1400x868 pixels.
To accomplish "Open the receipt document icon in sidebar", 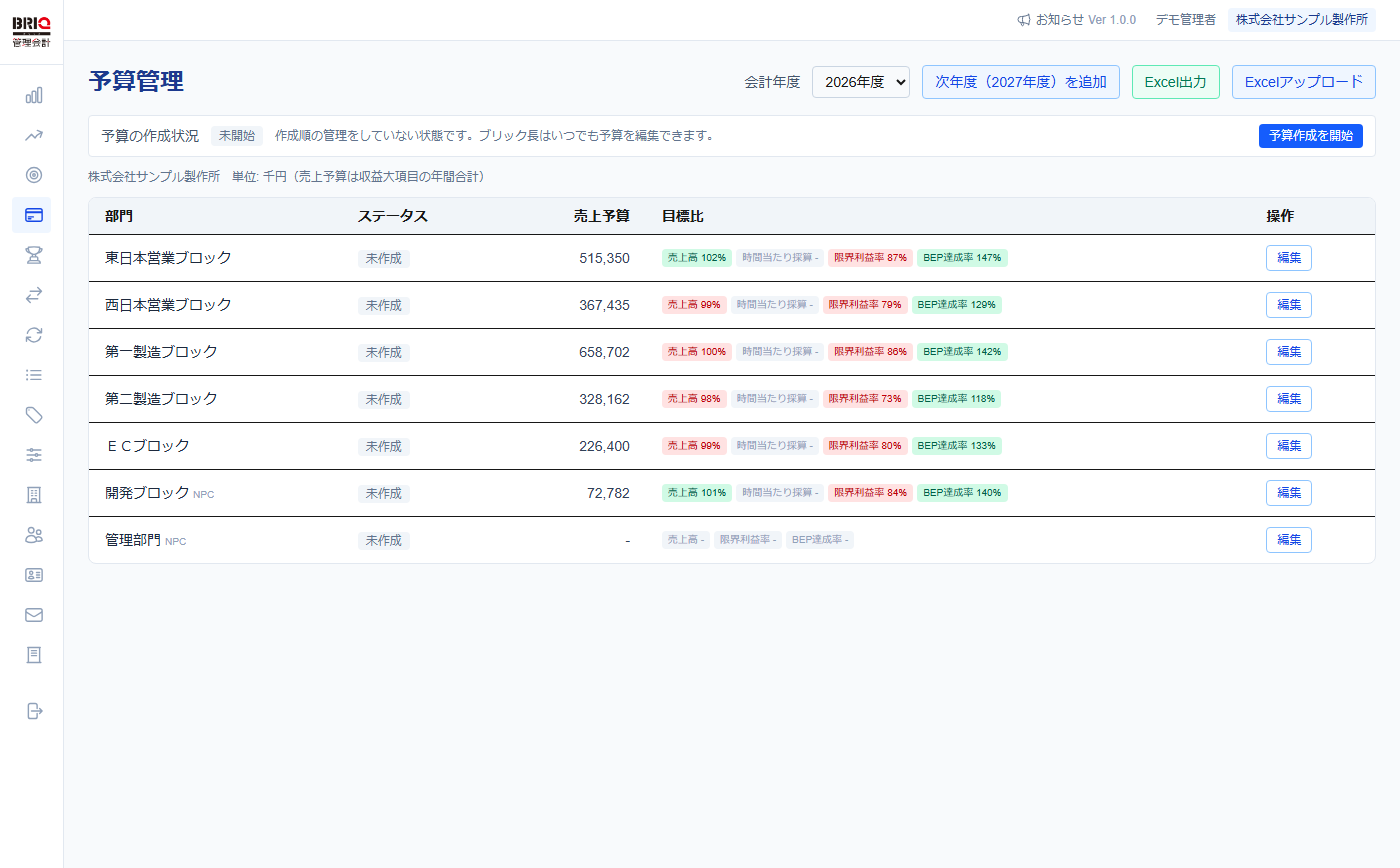I will coord(34,655).
